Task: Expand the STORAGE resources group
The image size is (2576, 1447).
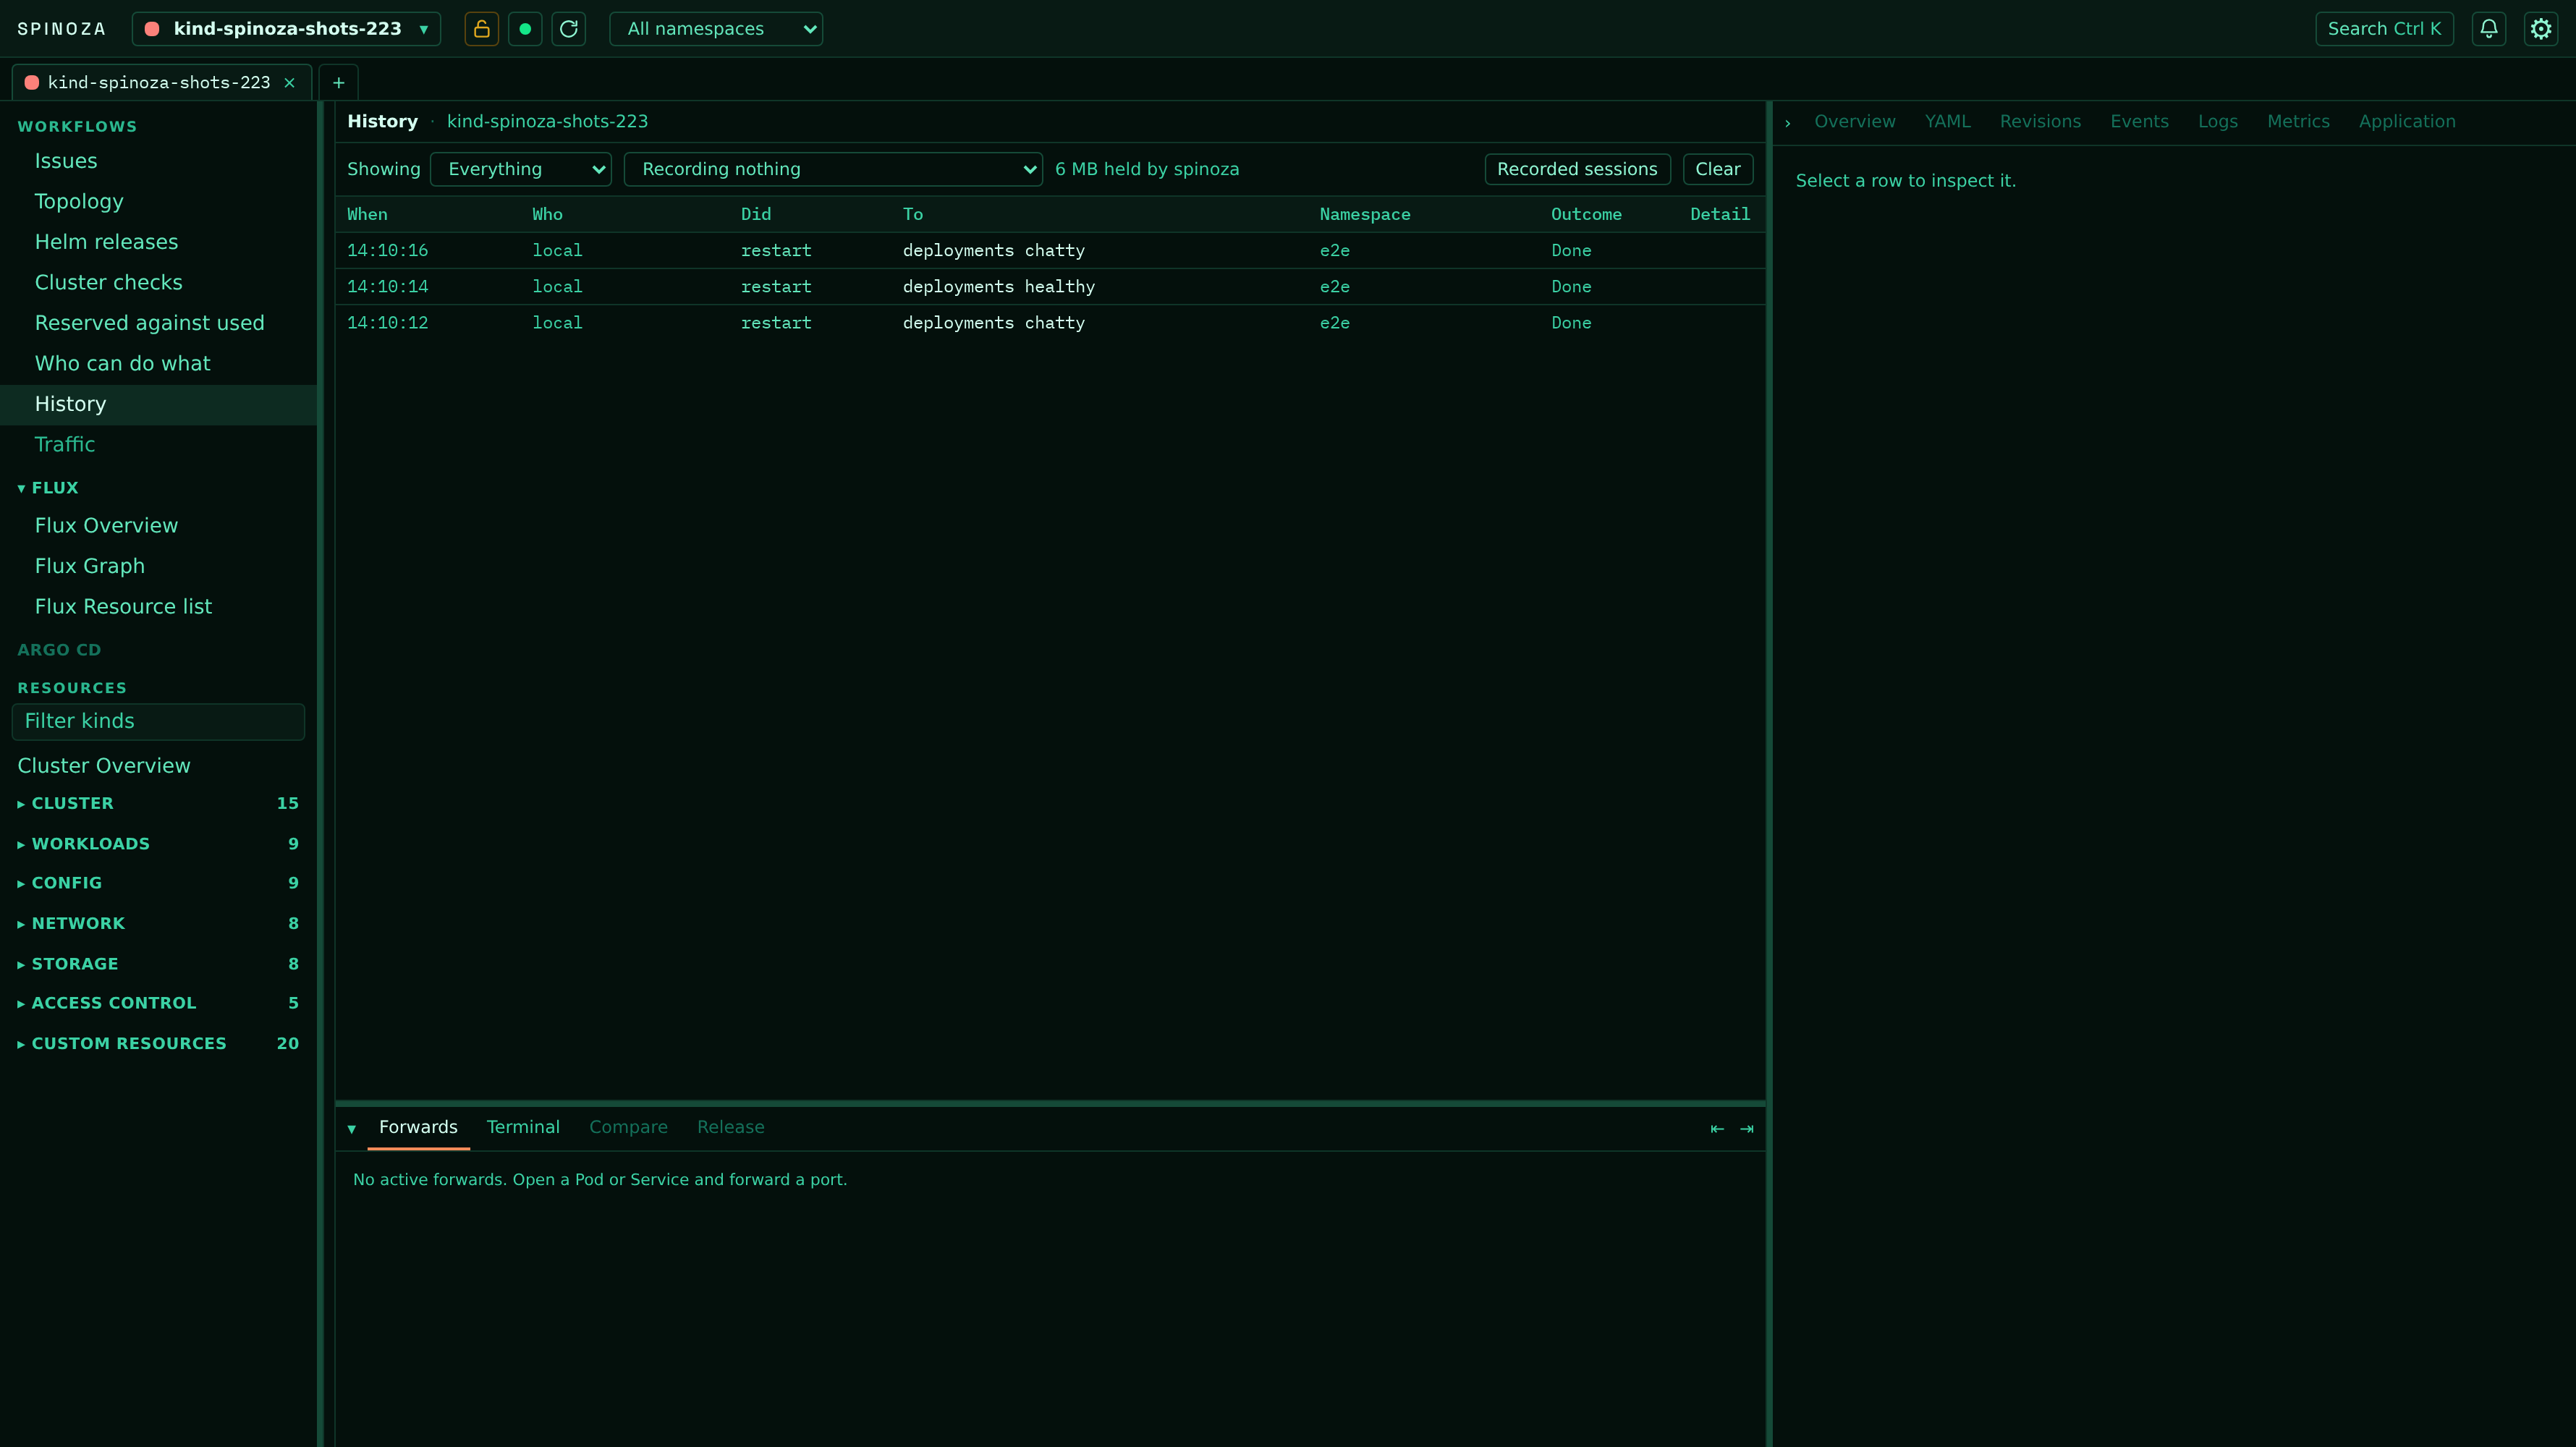Action: [158, 964]
